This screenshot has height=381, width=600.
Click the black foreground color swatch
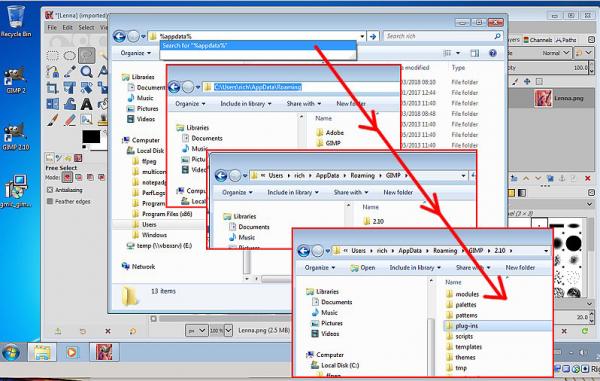click(x=91, y=137)
